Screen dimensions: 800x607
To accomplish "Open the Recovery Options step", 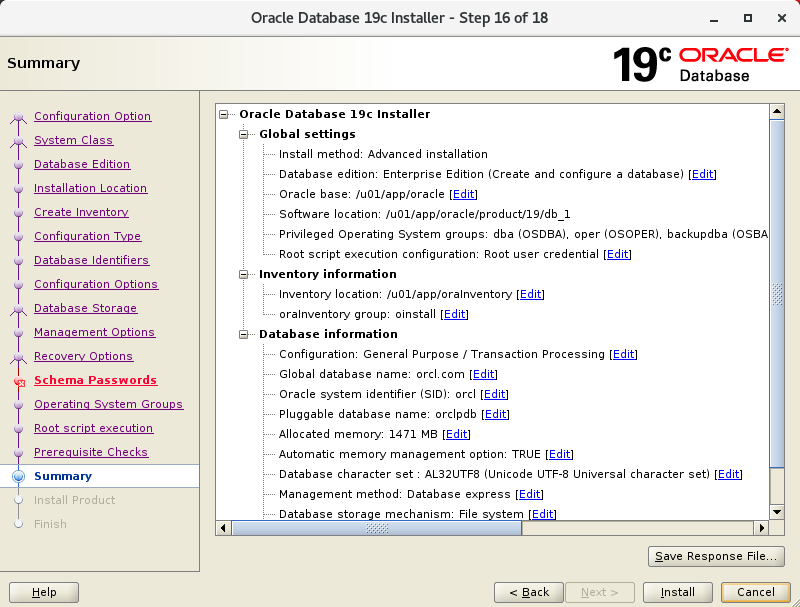I will pos(83,356).
